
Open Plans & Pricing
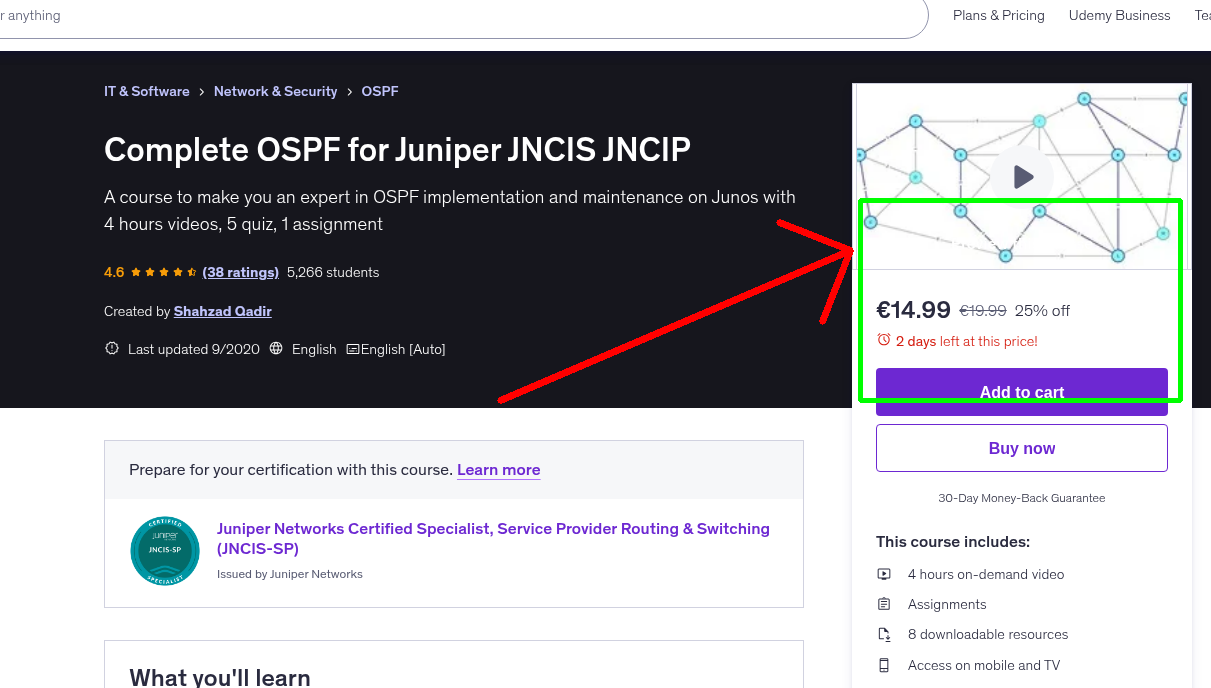coord(998,15)
